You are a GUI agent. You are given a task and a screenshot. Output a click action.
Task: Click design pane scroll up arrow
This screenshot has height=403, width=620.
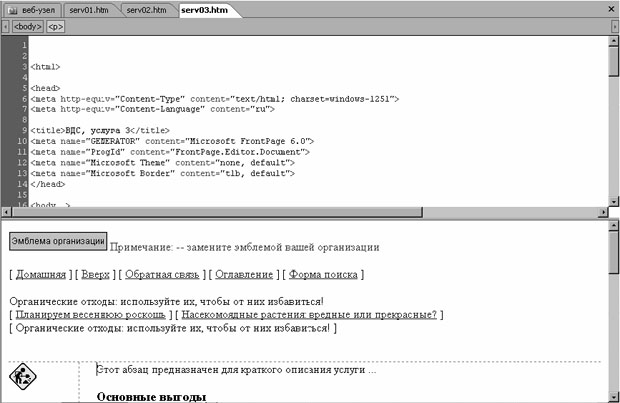[x=614, y=226]
